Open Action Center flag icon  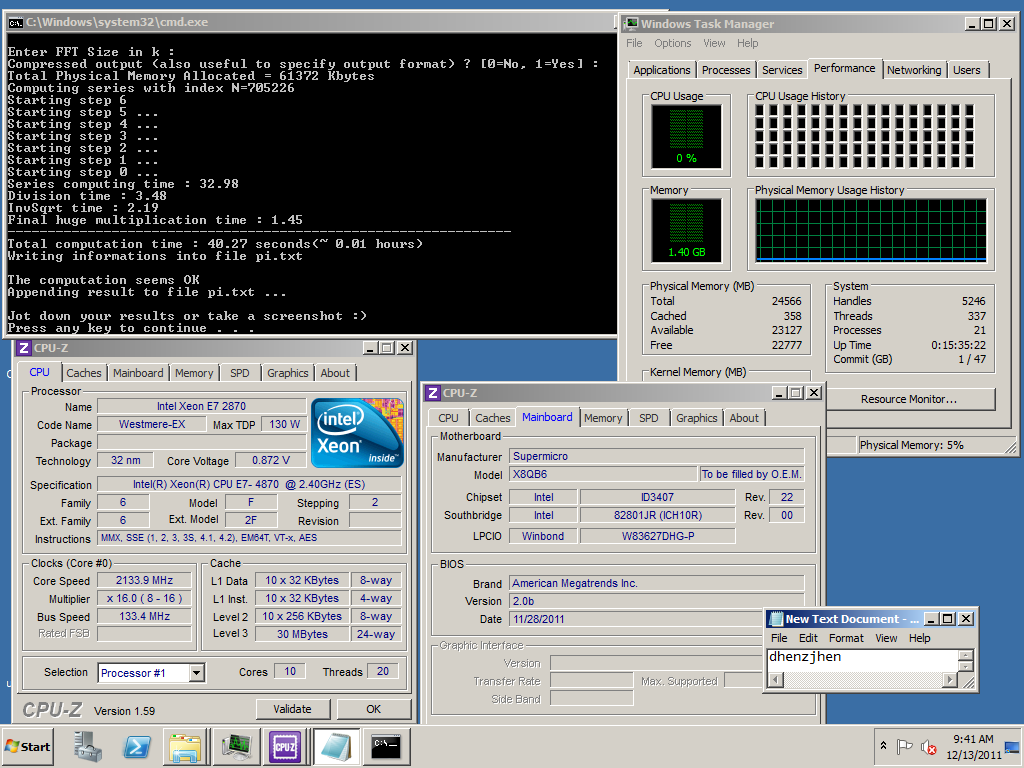(x=904, y=746)
